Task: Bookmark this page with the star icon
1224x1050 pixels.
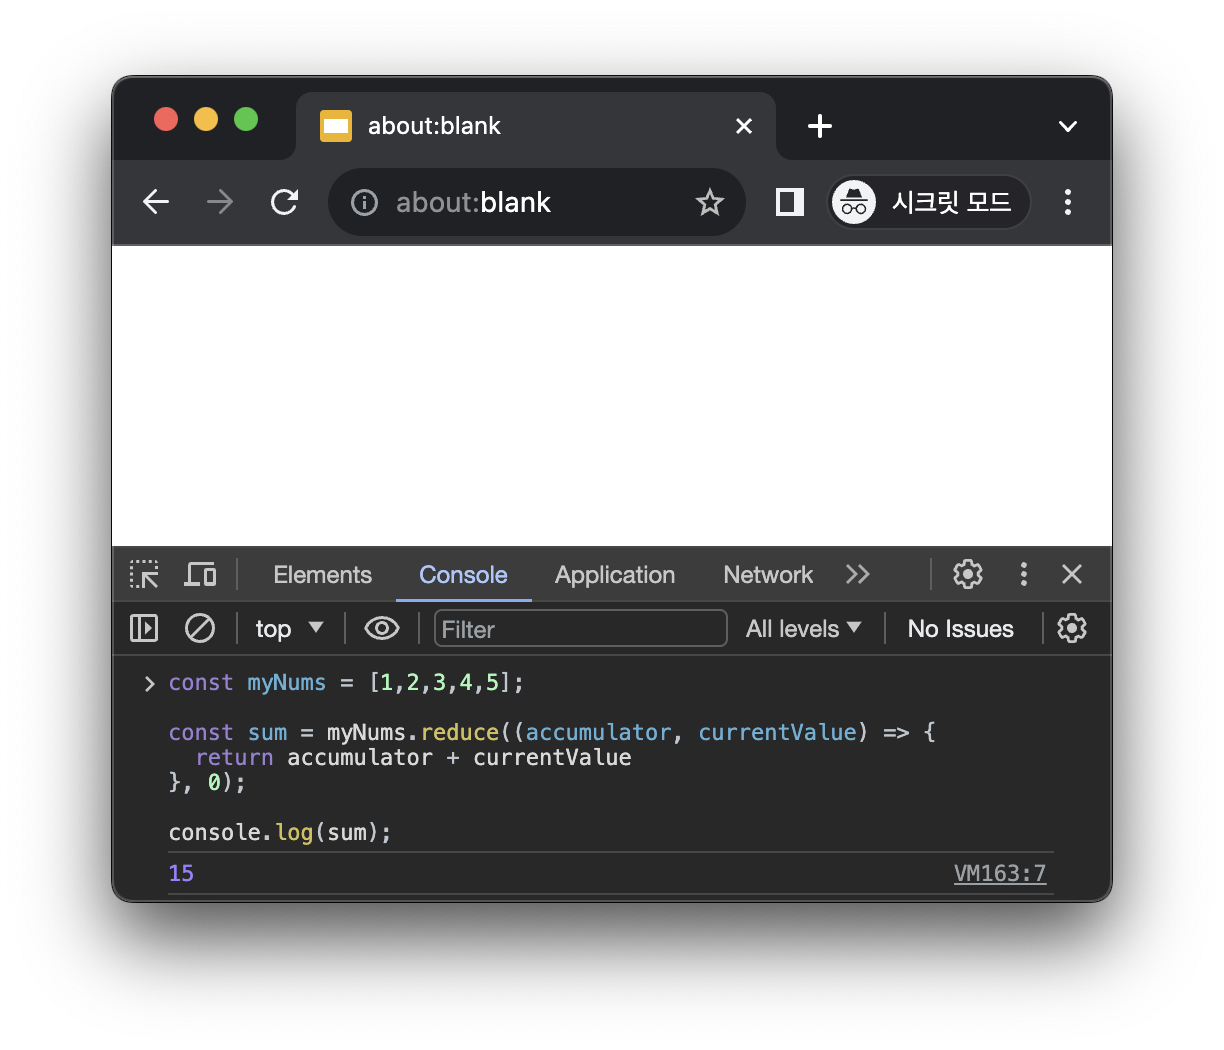Action: click(x=710, y=202)
